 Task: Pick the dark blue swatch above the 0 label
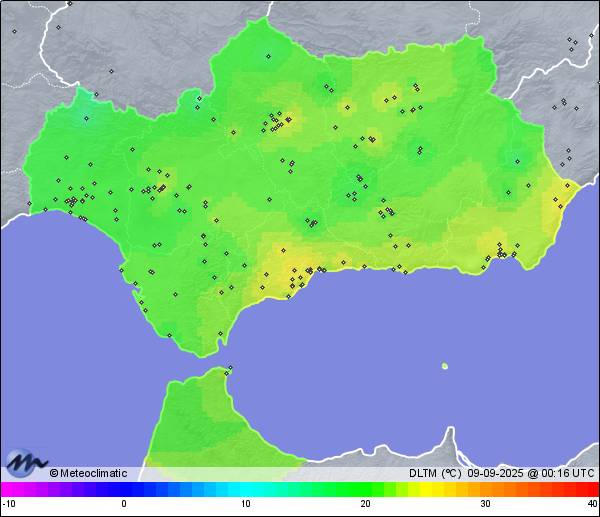pos(124,489)
